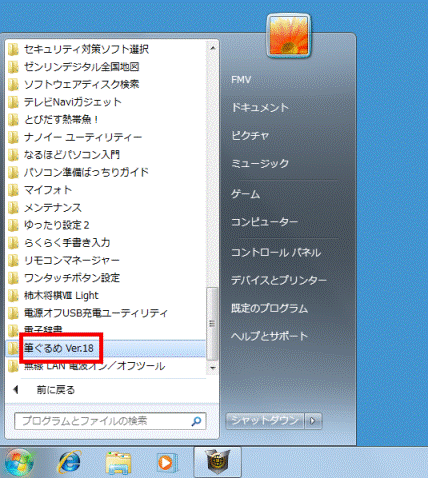Click the program list scroll up arrow

coord(212,48)
